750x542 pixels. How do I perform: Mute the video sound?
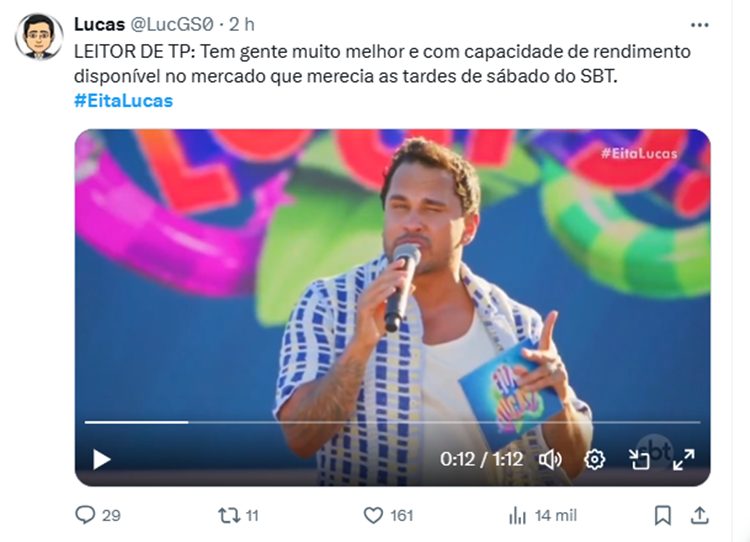(x=550, y=460)
